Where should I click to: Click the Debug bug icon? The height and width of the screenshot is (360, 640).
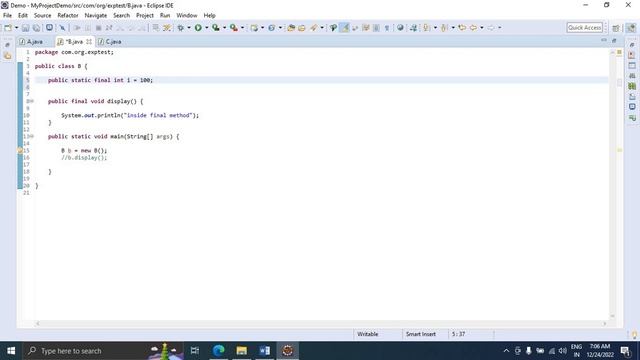180,28
